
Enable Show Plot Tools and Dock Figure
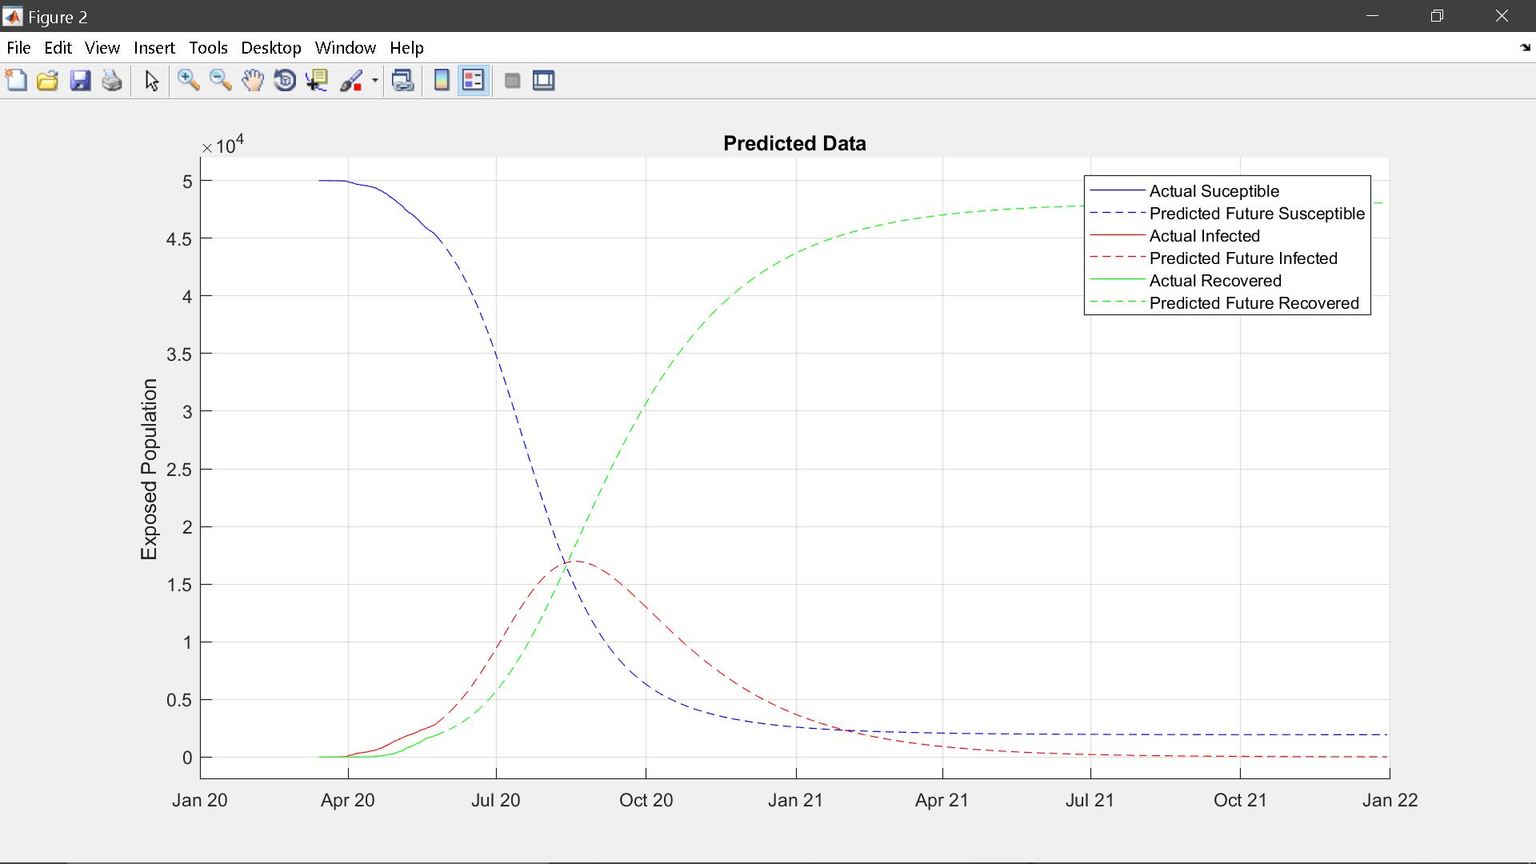[x=543, y=80]
